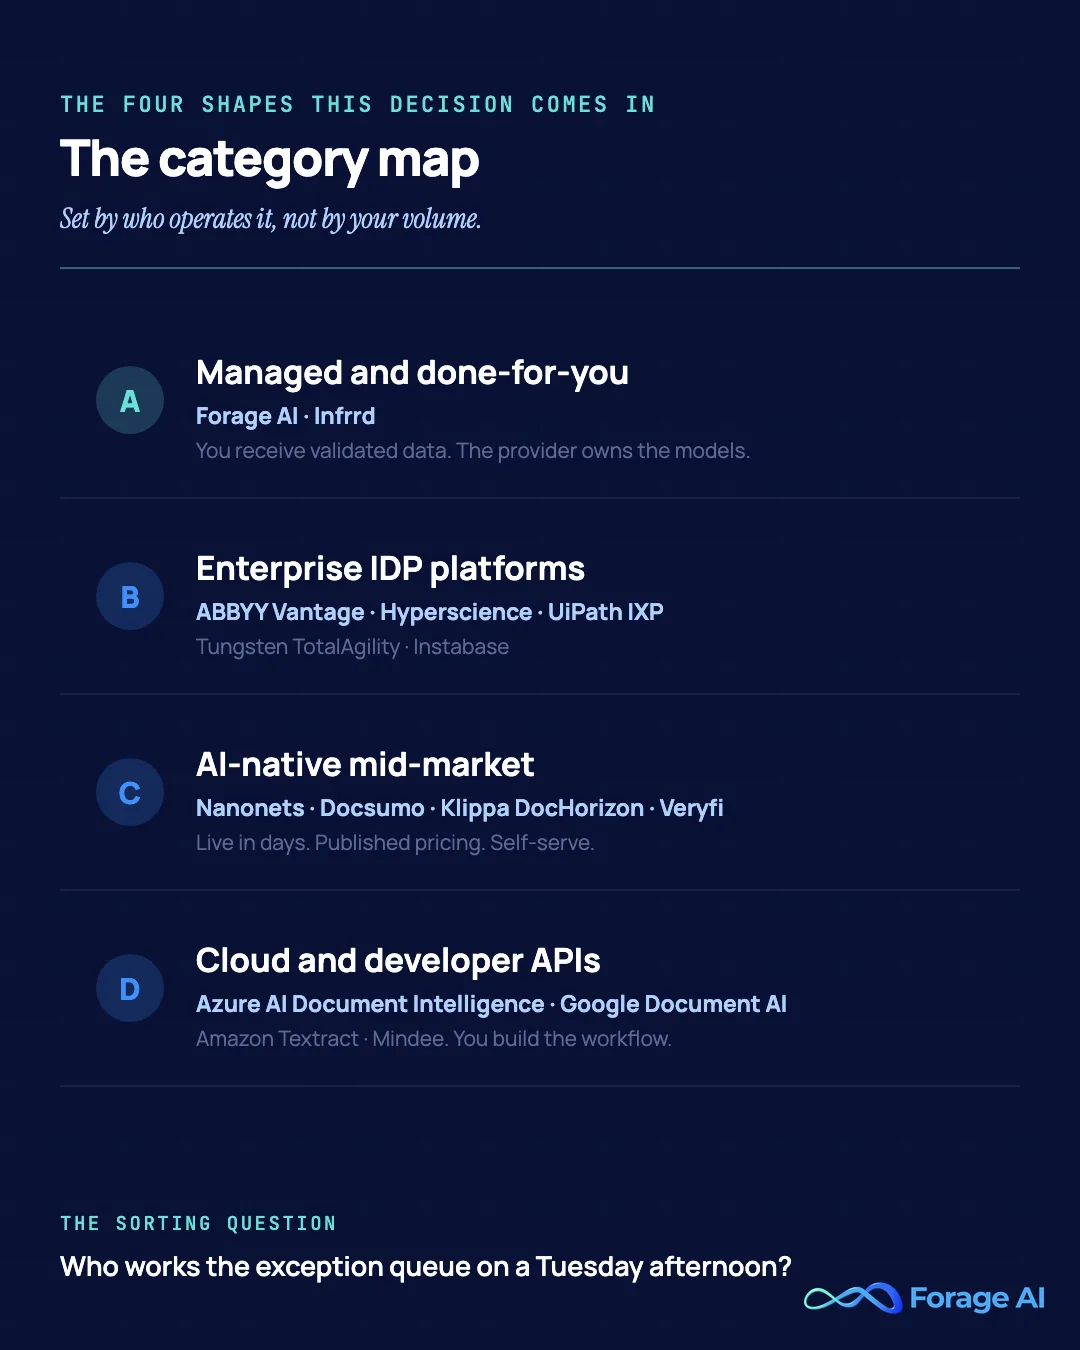Viewport: 1080px width, 1350px height.
Task: Click 'You receive validated data' description
Action: (473, 451)
